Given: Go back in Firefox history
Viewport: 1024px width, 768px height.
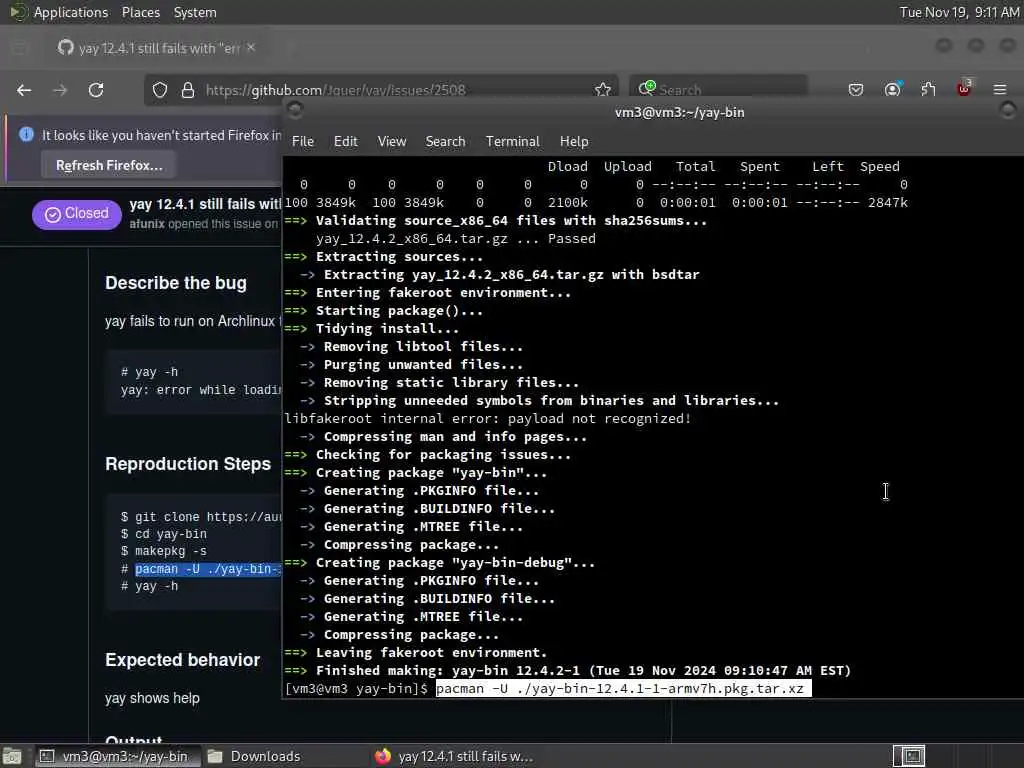Looking at the screenshot, I should coord(24,90).
